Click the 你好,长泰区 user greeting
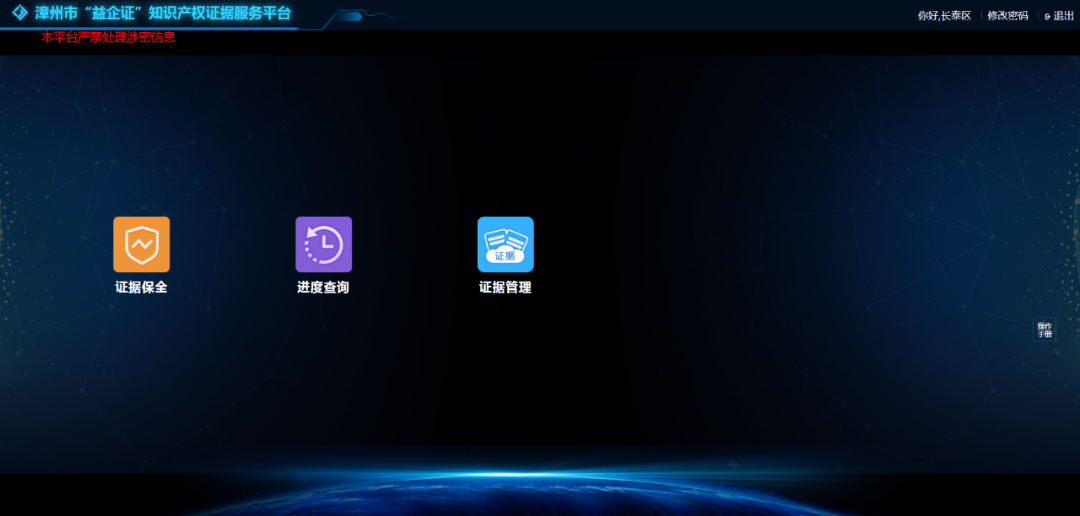 tap(944, 16)
